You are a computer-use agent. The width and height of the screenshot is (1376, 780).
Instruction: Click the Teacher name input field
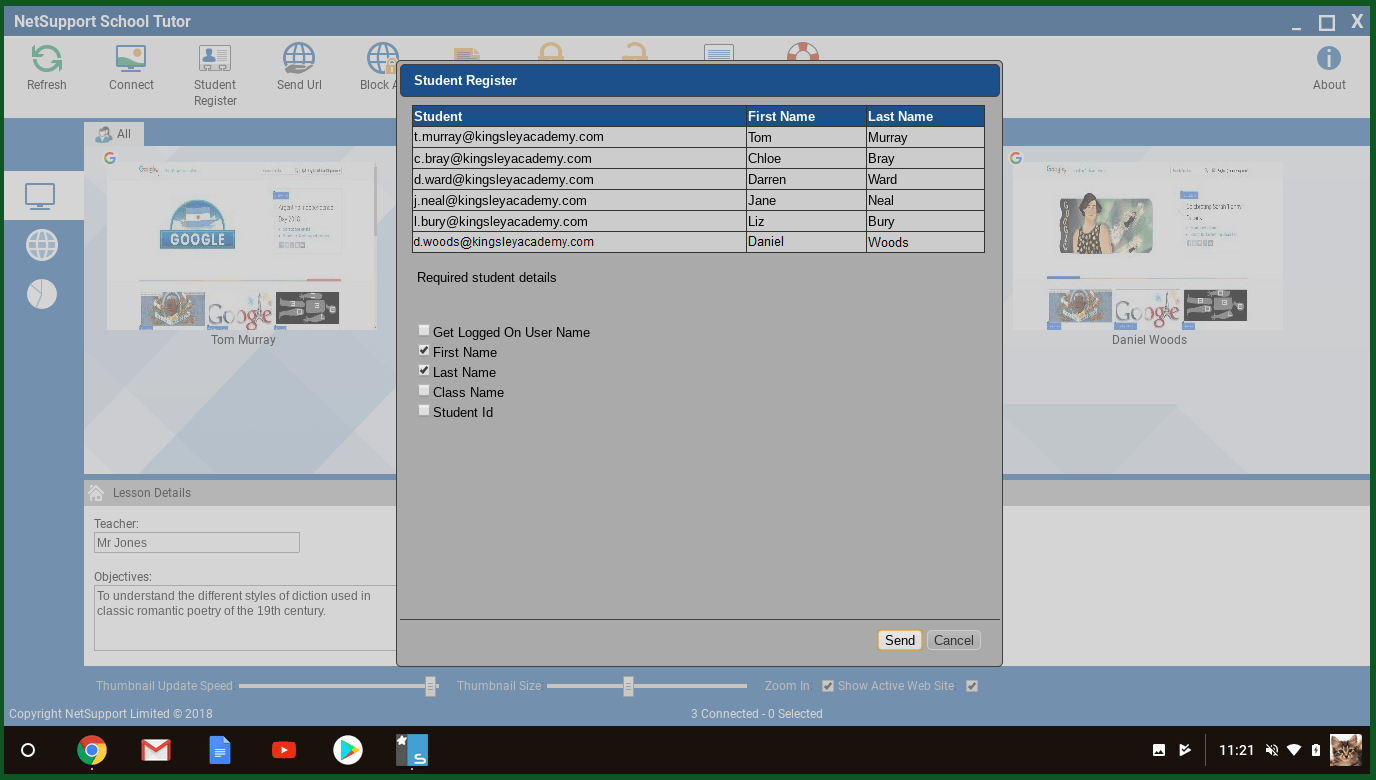click(196, 543)
